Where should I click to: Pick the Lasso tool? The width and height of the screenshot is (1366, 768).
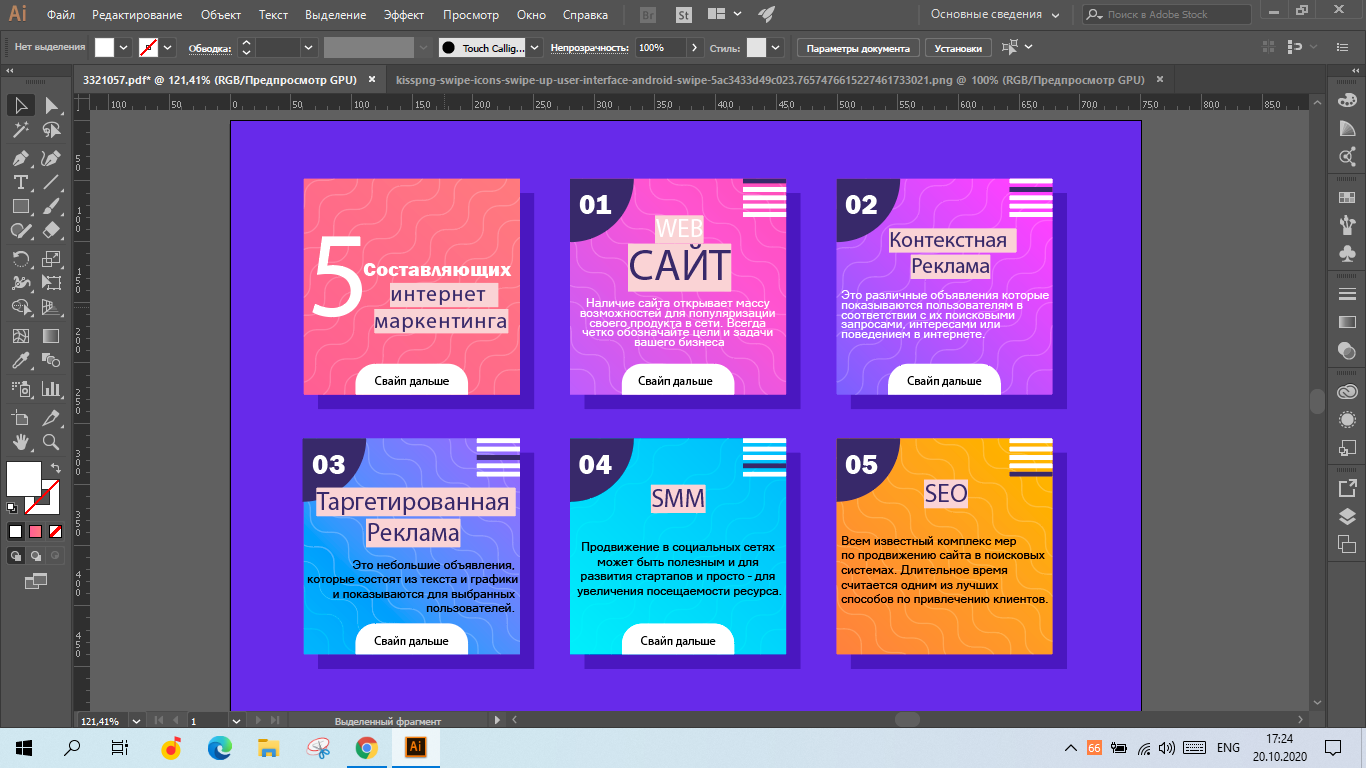[x=51, y=130]
